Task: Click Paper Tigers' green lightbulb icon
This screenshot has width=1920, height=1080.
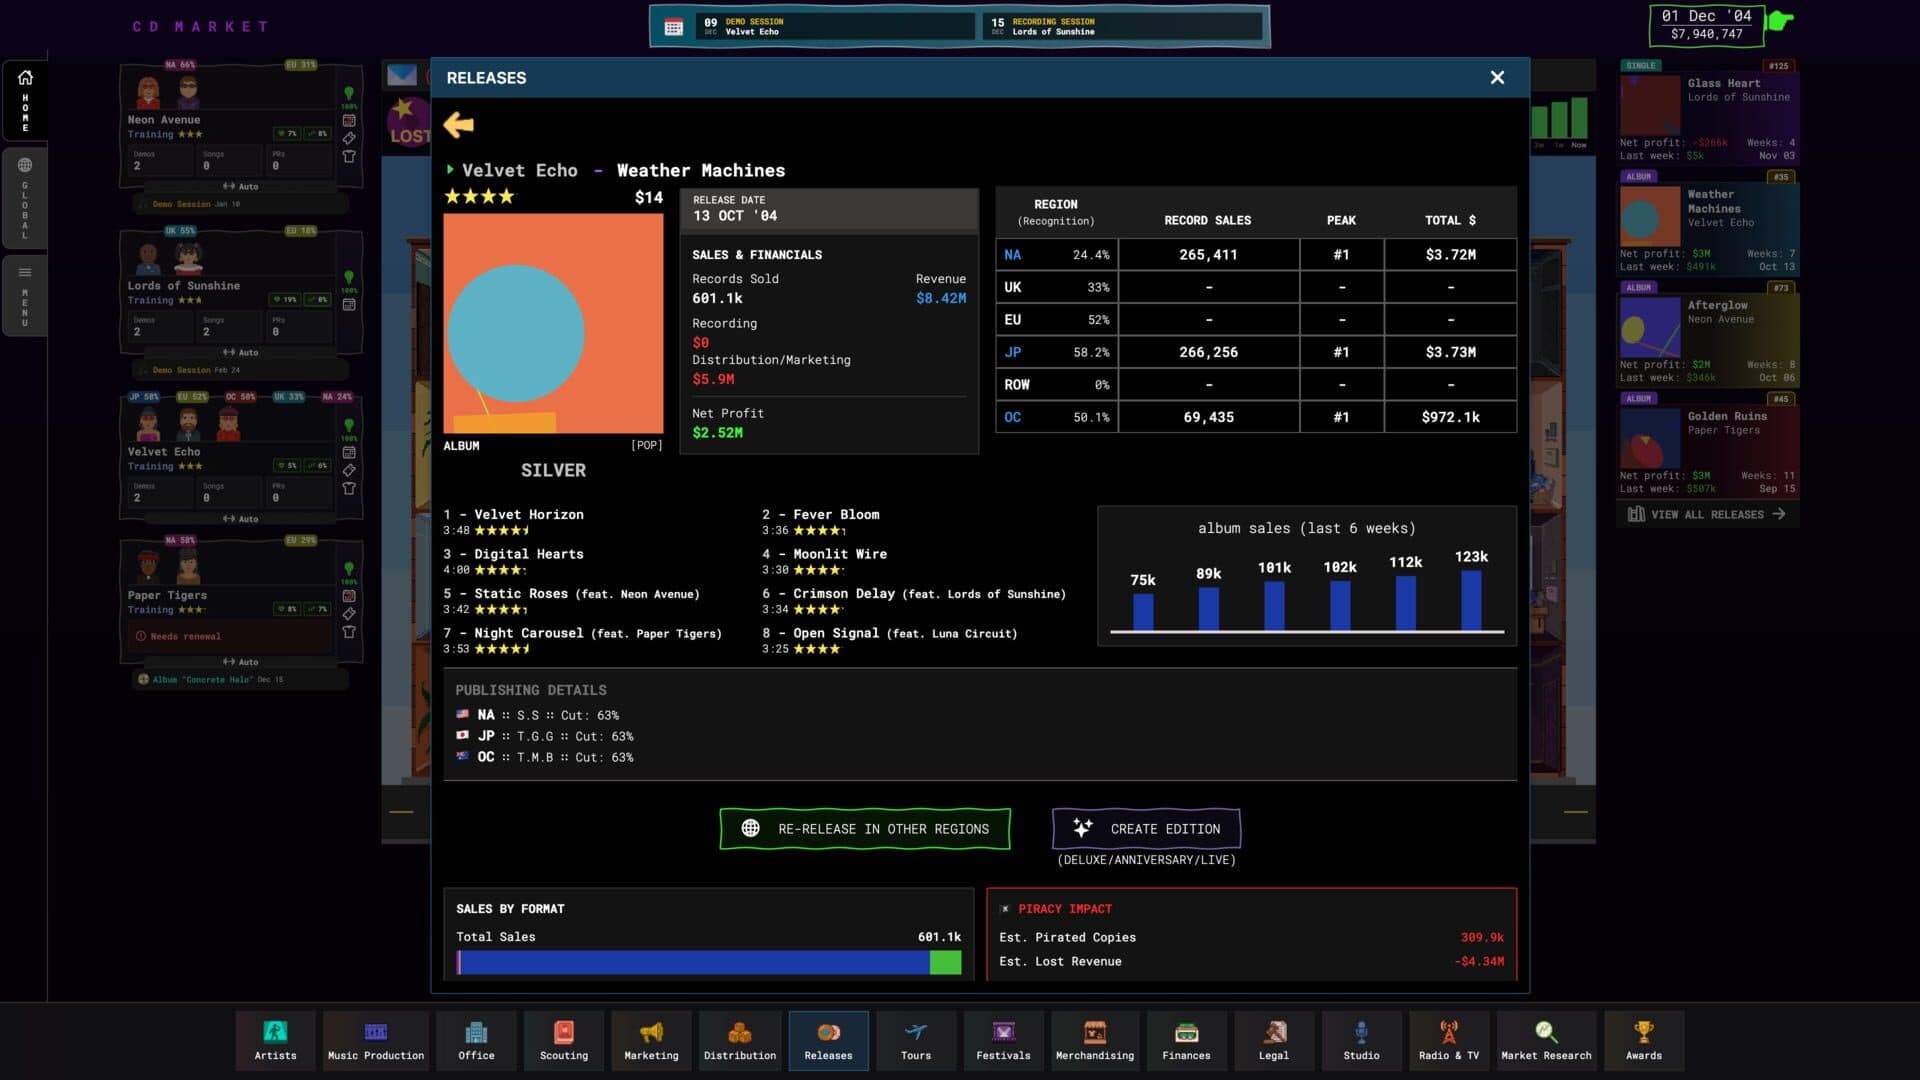Action: [349, 569]
